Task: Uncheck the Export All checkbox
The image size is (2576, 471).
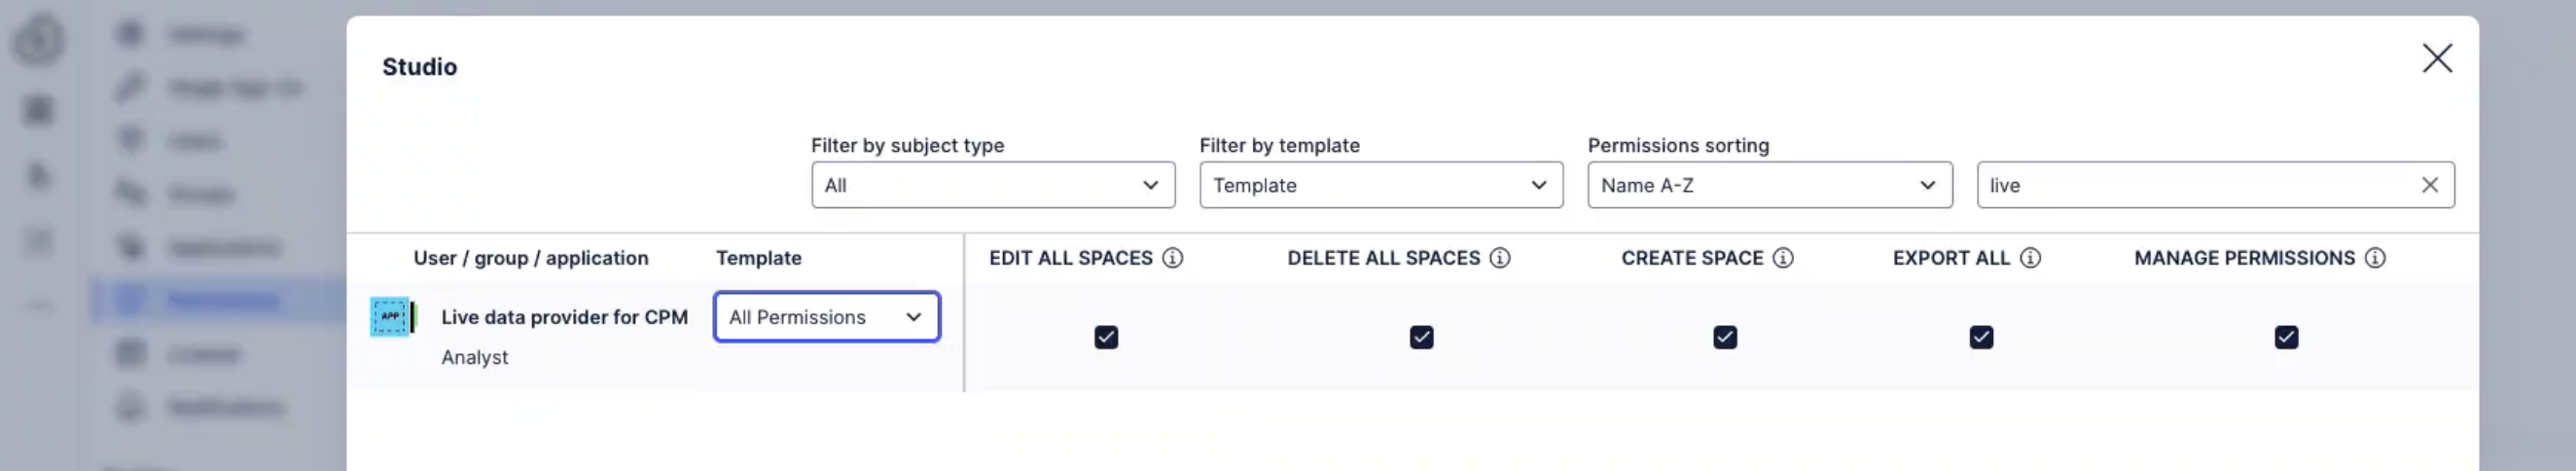Action: (x=1980, y=337)
